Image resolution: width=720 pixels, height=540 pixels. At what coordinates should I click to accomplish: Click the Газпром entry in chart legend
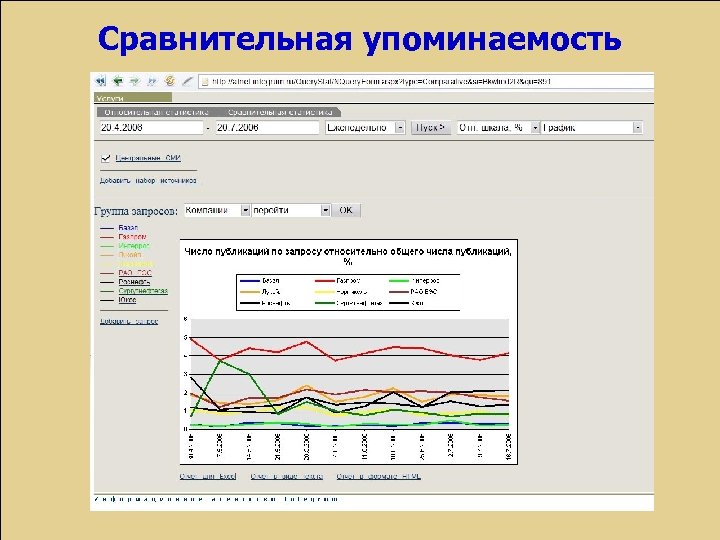338,281
